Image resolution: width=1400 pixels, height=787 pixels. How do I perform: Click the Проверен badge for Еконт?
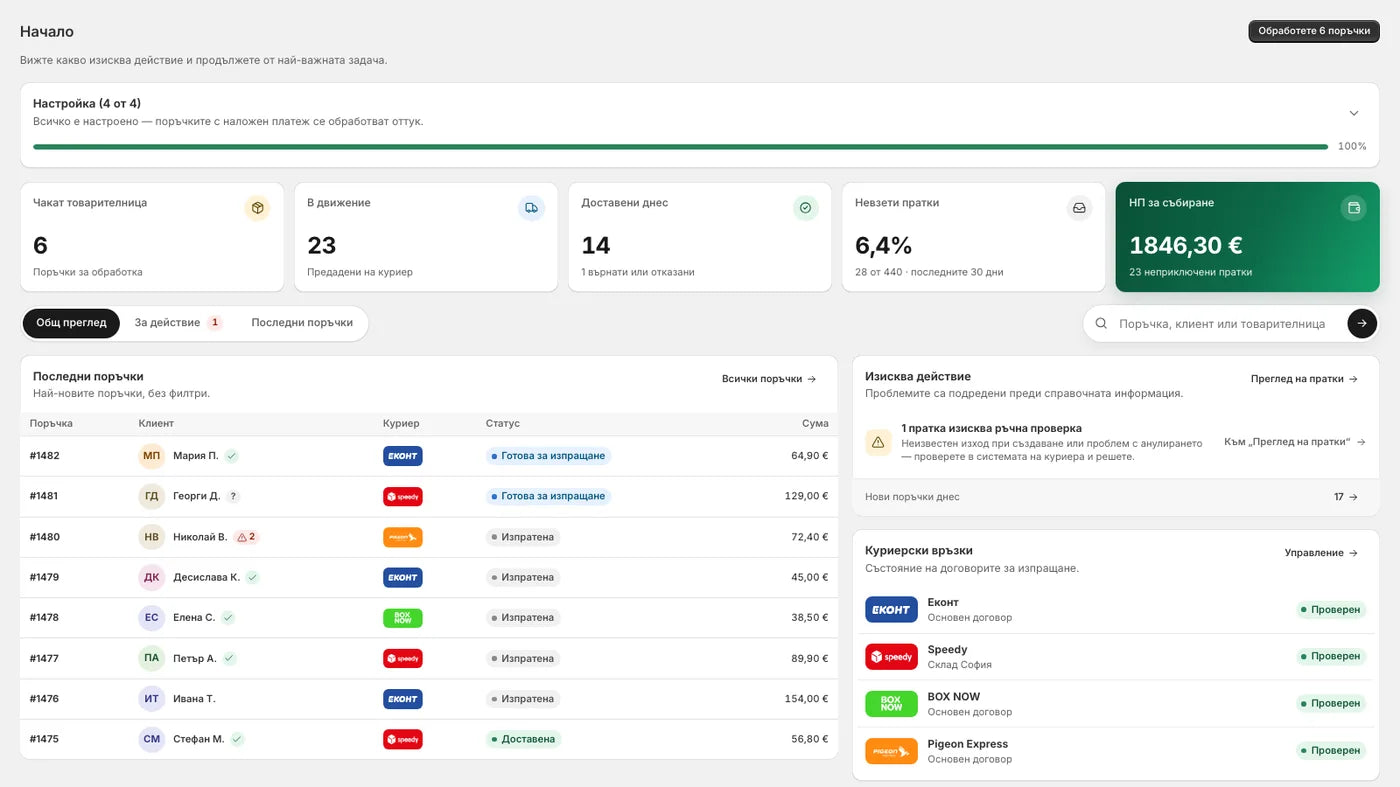pos(1330,610)
